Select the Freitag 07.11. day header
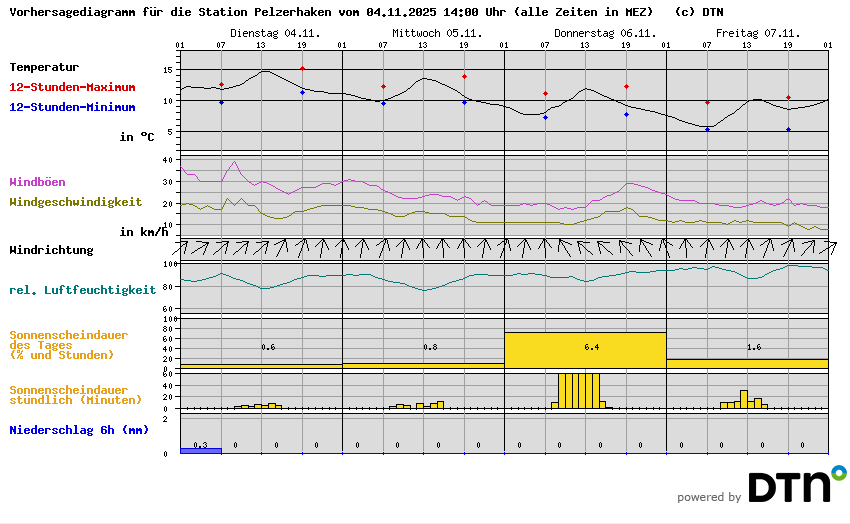Image resolution: width=850 pixels, height=524 pixels. (748, 33)
